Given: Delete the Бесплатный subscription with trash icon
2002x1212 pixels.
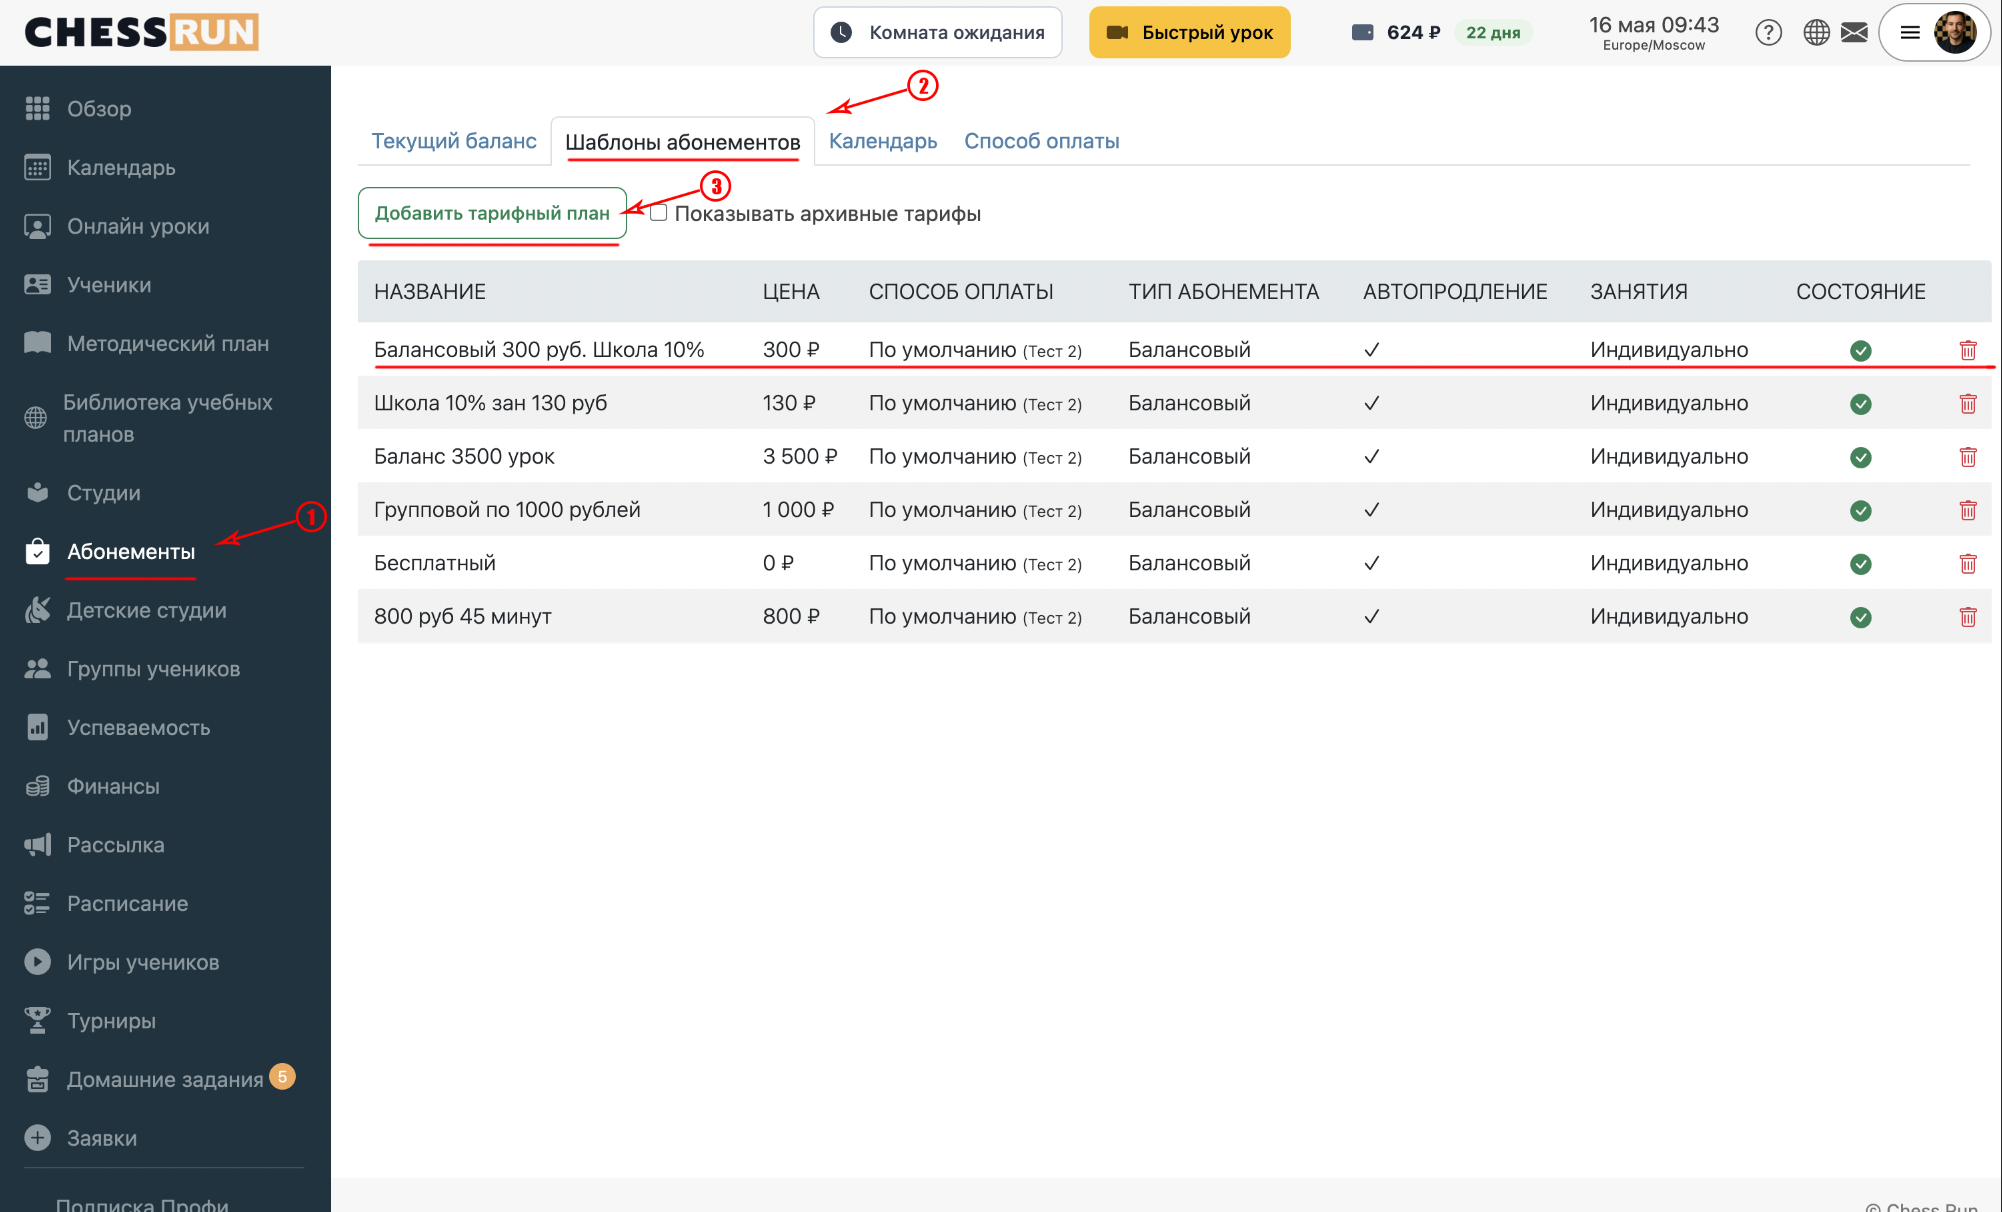Looking at the screenshot, I should point(1967,564).
